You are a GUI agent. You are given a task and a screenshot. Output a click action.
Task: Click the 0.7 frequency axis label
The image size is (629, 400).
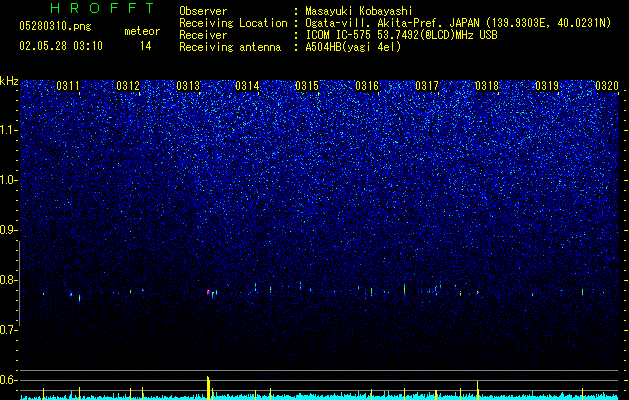tap(9, 330)
